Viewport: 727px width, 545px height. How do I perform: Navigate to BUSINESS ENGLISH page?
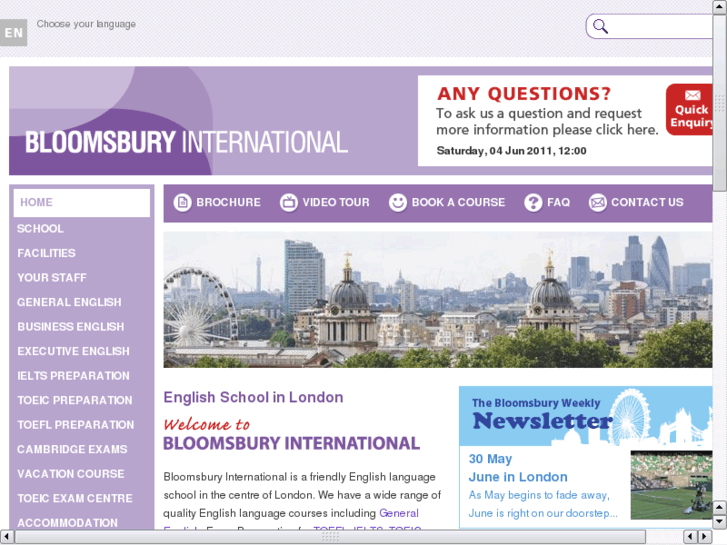point(70,327)
